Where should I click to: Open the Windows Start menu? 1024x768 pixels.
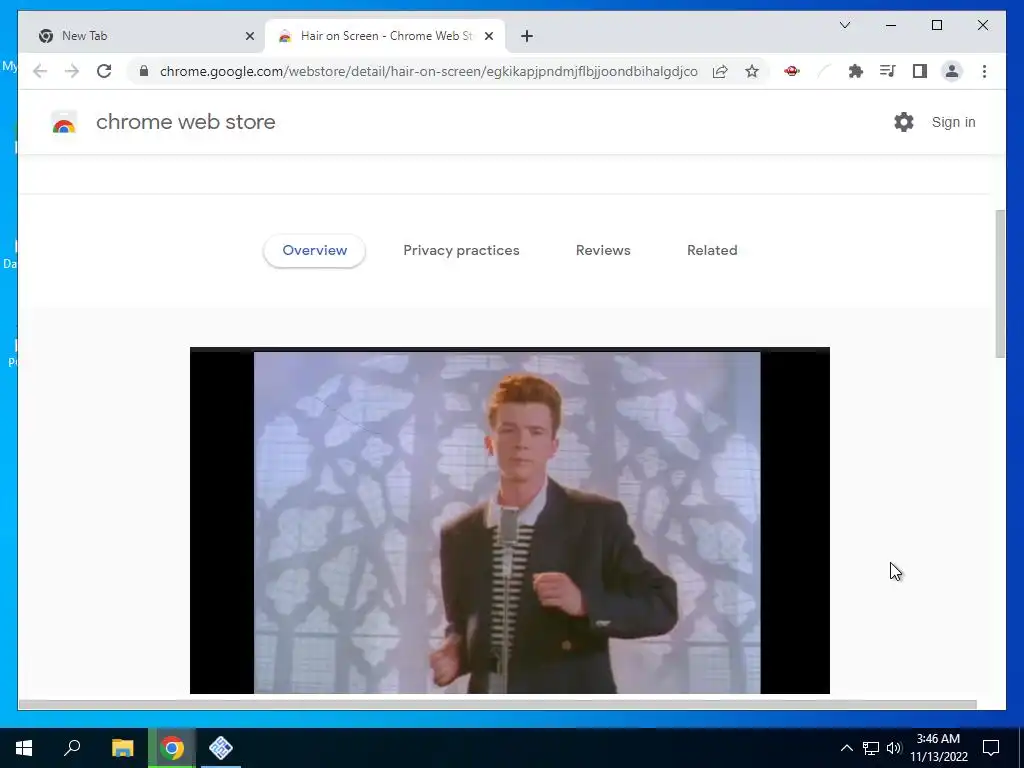coord(24,748)
